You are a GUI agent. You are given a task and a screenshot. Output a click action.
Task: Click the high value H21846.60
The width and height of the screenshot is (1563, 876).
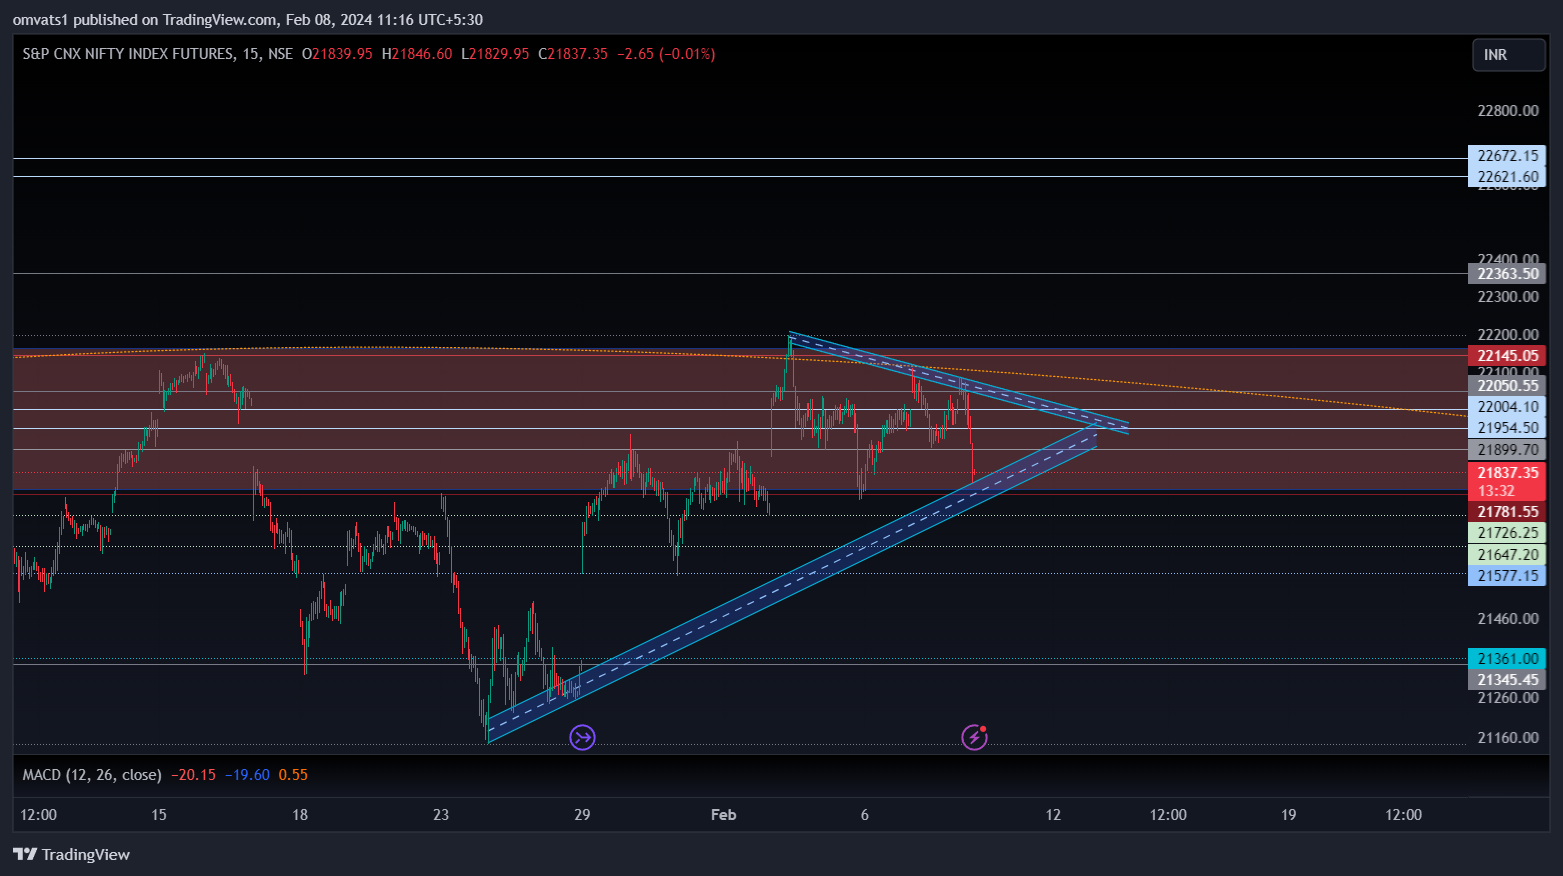(417, 54)
